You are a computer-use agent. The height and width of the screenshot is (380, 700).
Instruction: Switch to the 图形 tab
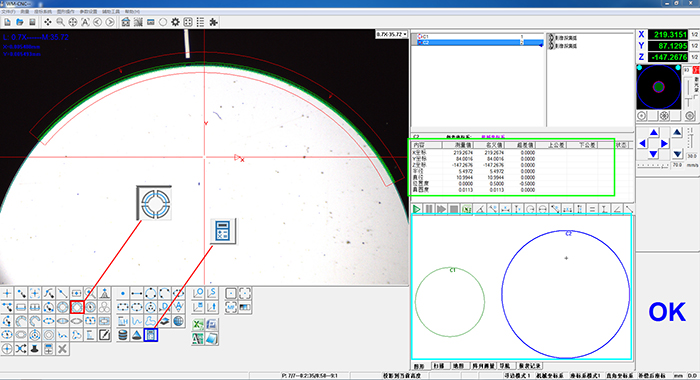pyautogui.click(x=419, y=366)
